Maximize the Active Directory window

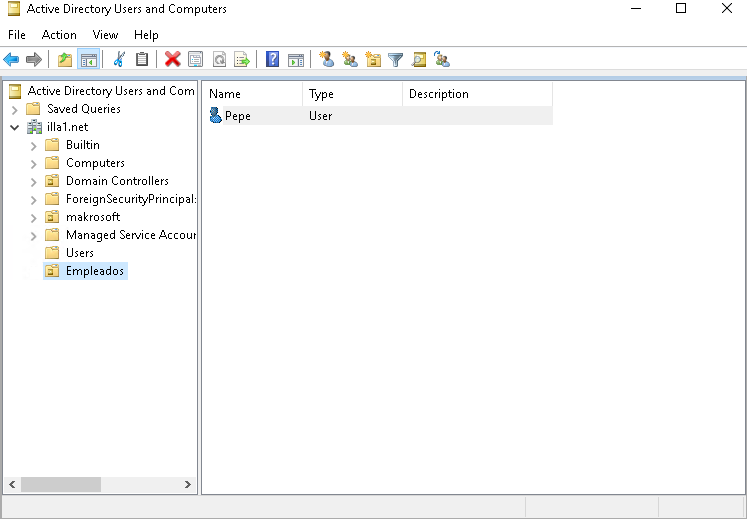(681, 8)
